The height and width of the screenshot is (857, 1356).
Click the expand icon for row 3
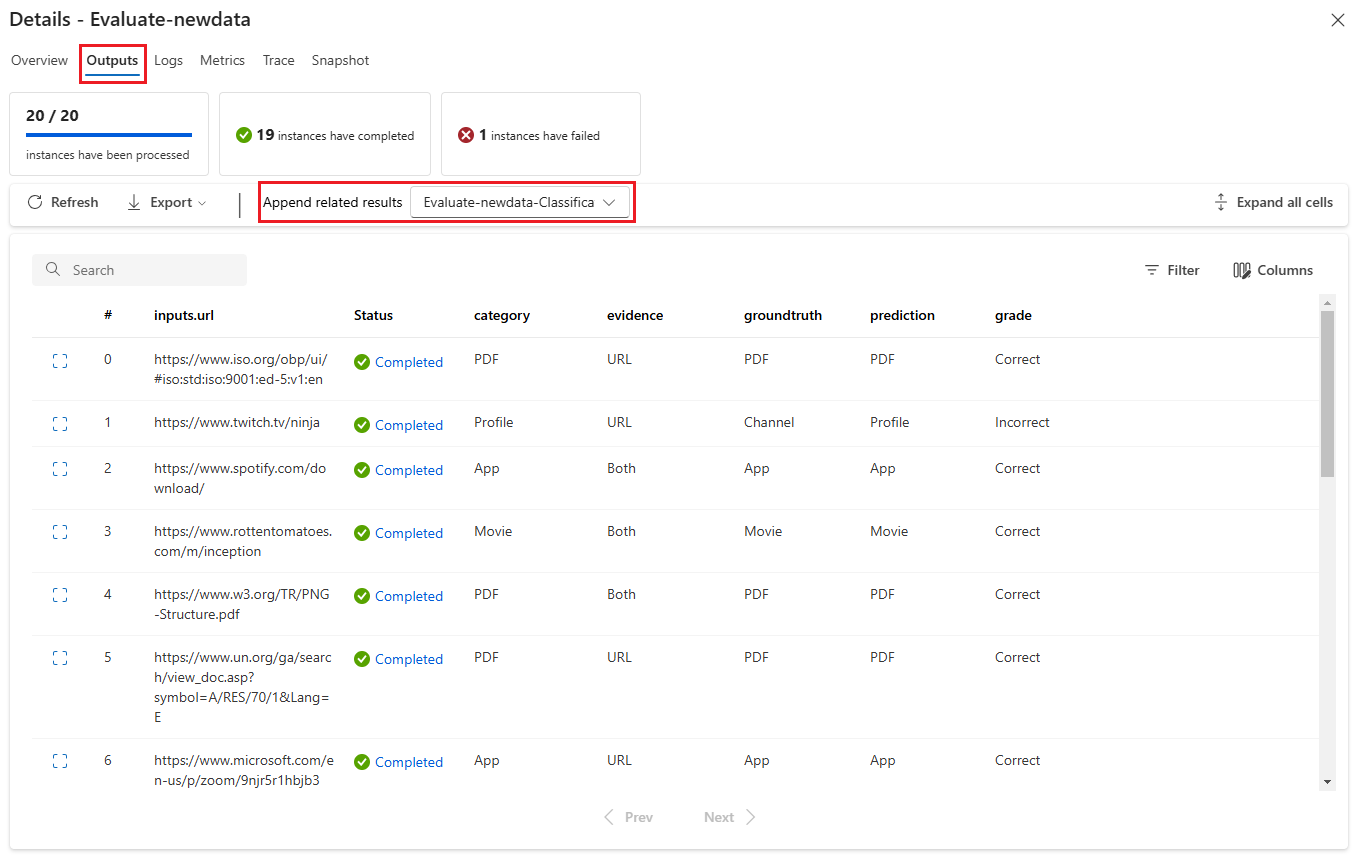[x=60, y=532]
